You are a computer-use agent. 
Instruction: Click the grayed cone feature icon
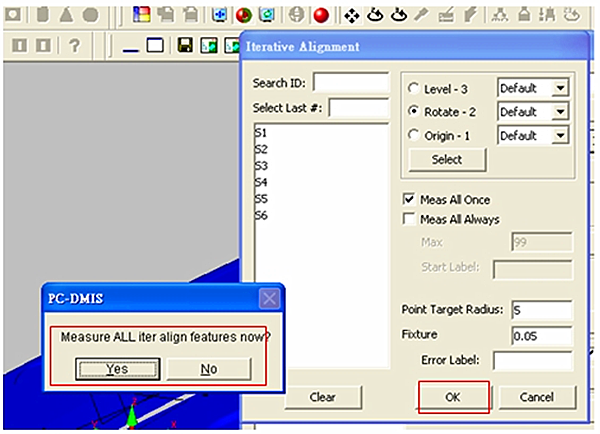(x=66, y=15)
